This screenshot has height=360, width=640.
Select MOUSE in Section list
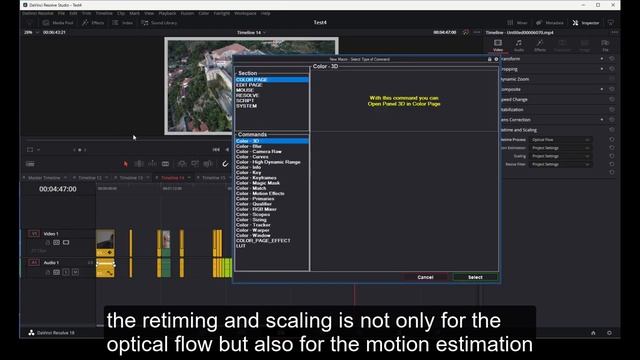271,90
